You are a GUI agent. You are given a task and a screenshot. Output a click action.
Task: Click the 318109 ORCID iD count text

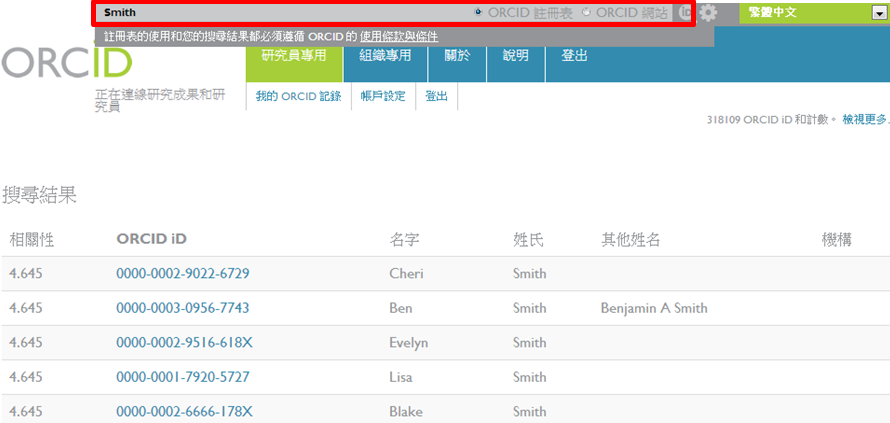click(772, 120)
